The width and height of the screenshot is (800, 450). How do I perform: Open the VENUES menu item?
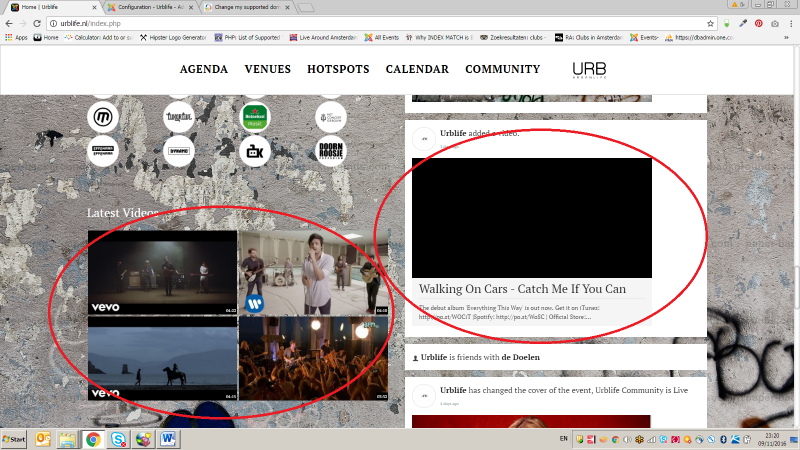[x=267, y=69]
